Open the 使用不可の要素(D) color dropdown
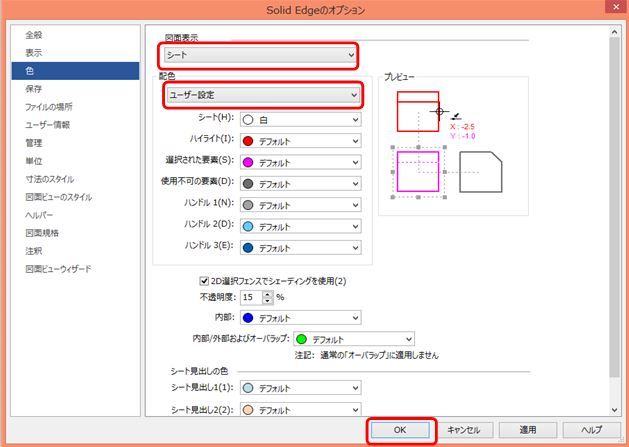Screen dimensions: 629x447 300,183
